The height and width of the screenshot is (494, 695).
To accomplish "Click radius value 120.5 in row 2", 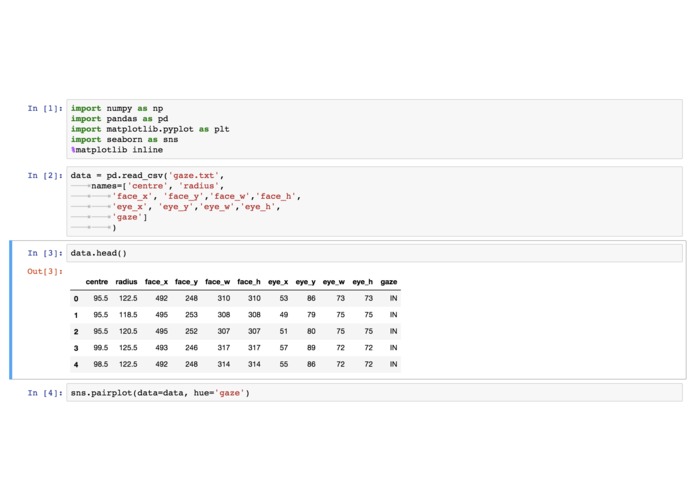I will click(x=128, y=331).
